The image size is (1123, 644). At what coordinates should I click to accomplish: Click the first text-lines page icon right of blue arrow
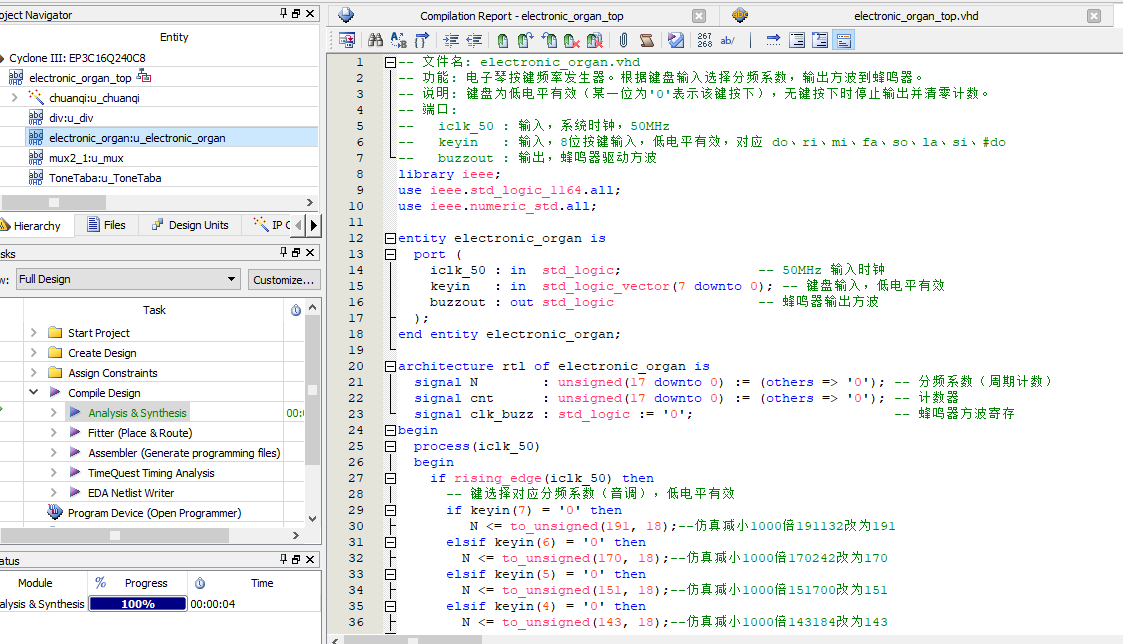click(x=796, y=40)
